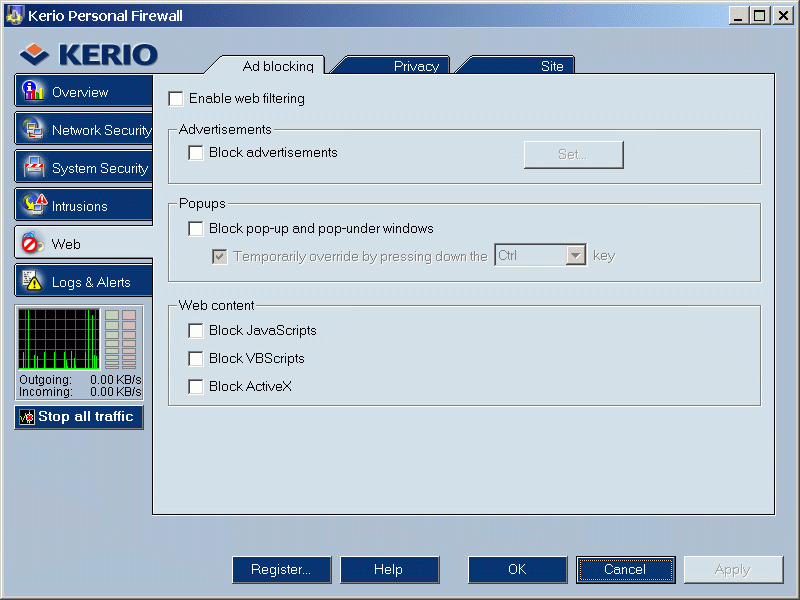Open the Logs & Alerts section
This screenshot has width=800, height=600.
(84, 282)
